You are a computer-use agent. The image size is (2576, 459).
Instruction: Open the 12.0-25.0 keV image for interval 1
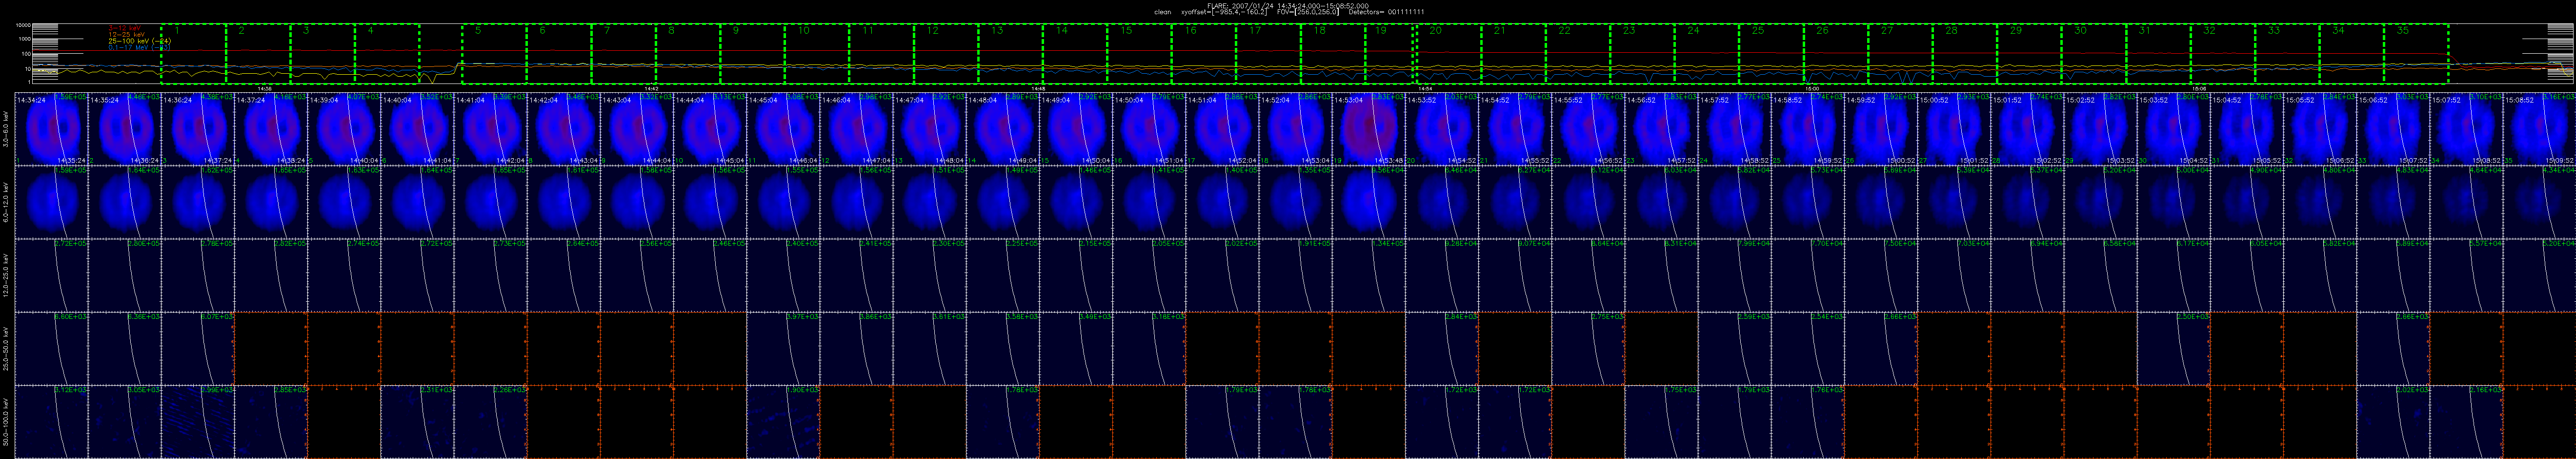[51, 275]
